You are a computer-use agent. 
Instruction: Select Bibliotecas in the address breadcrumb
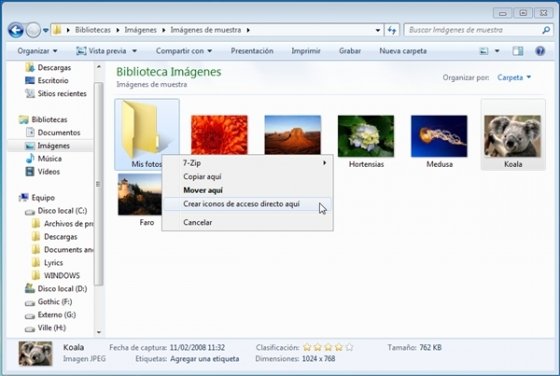point(92,30)
